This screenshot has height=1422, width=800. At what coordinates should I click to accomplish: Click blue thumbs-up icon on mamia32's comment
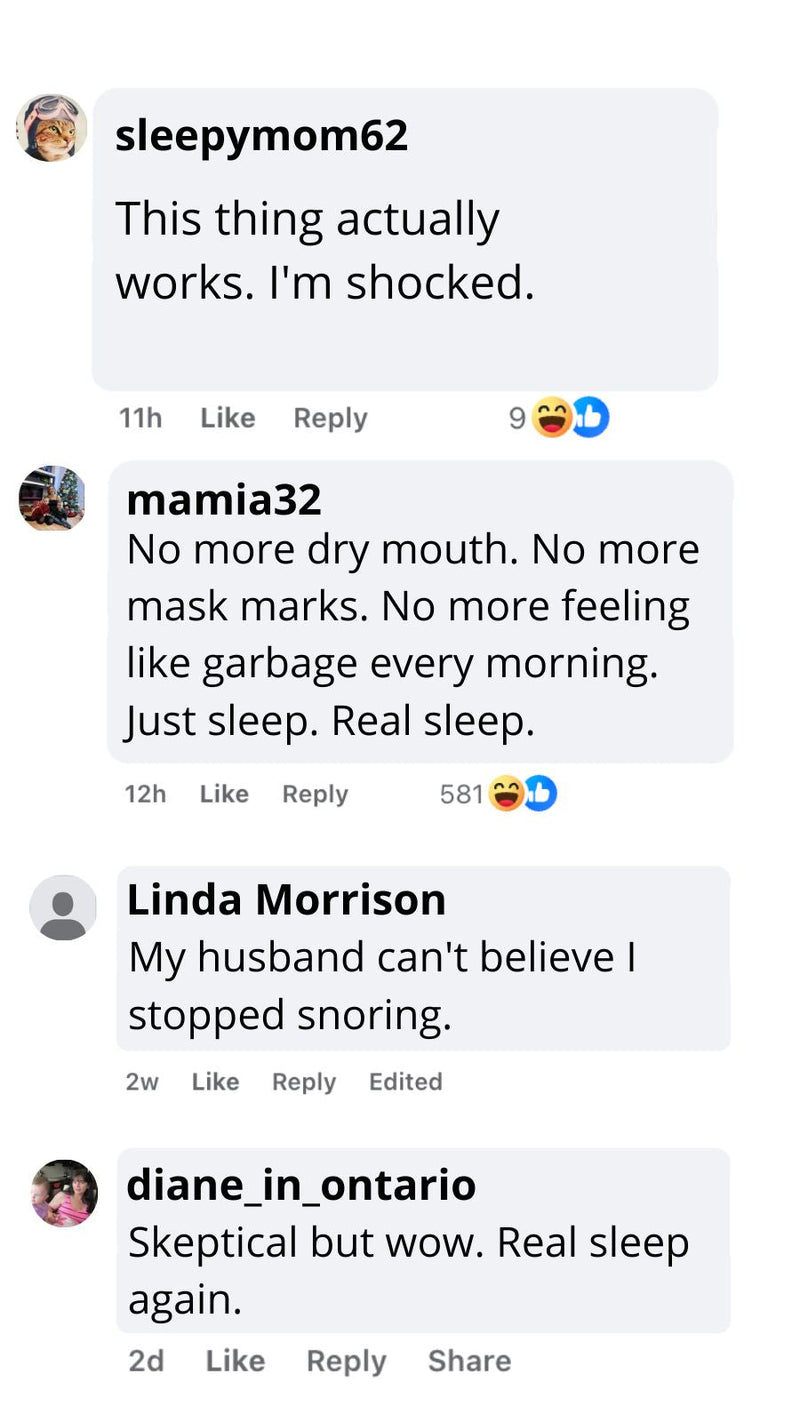[540, 794]
